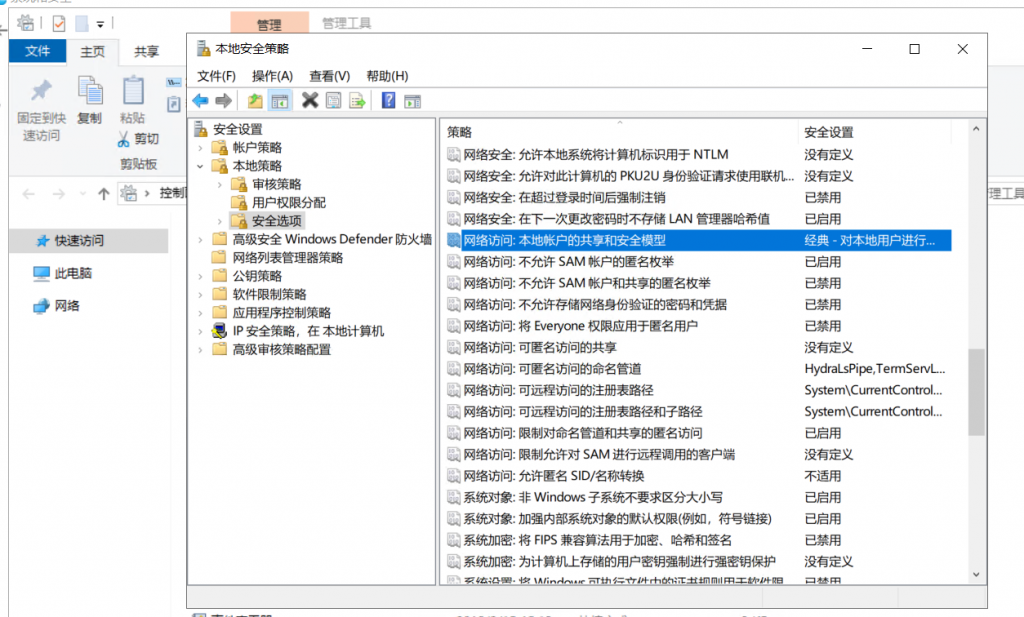Click the blue Back arrow in toolbar
1024x617 pixels.
tap(200, 100)
